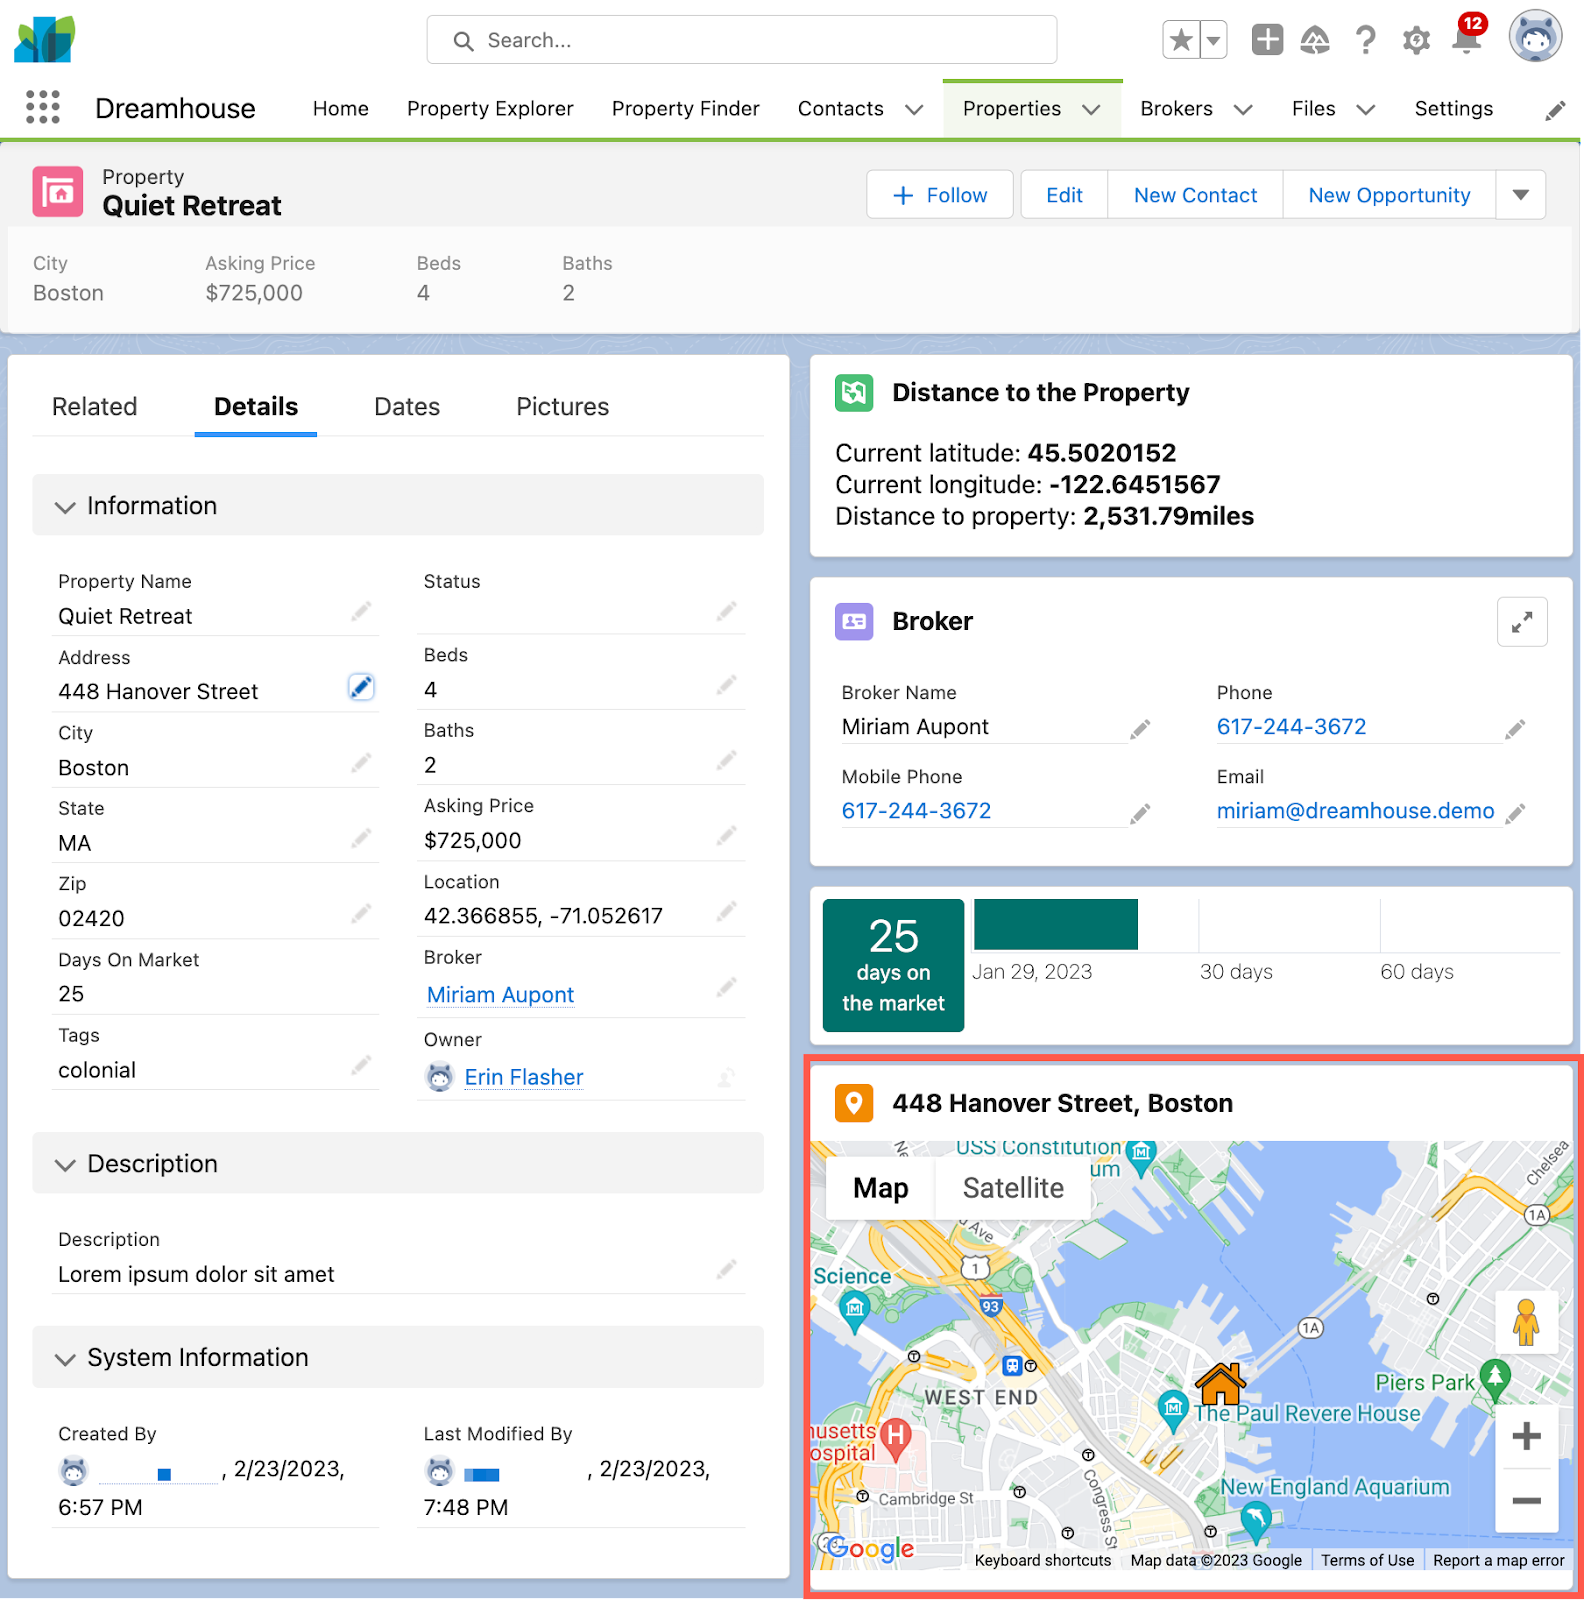Open the favorites list dropdown arrow
The width and height of the screenshot is (1584, 1600).
(1213, 41)
